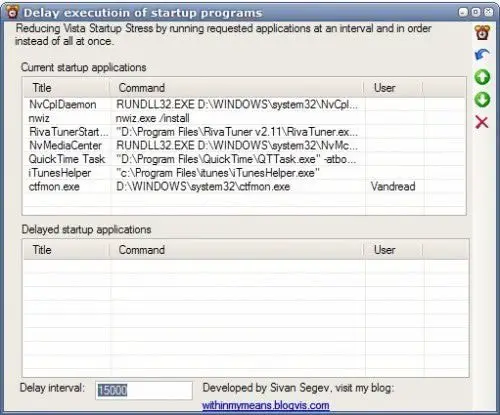Move item up with green arrow
Viewport: 500px width, 415px height.
(x=482, y=77)
